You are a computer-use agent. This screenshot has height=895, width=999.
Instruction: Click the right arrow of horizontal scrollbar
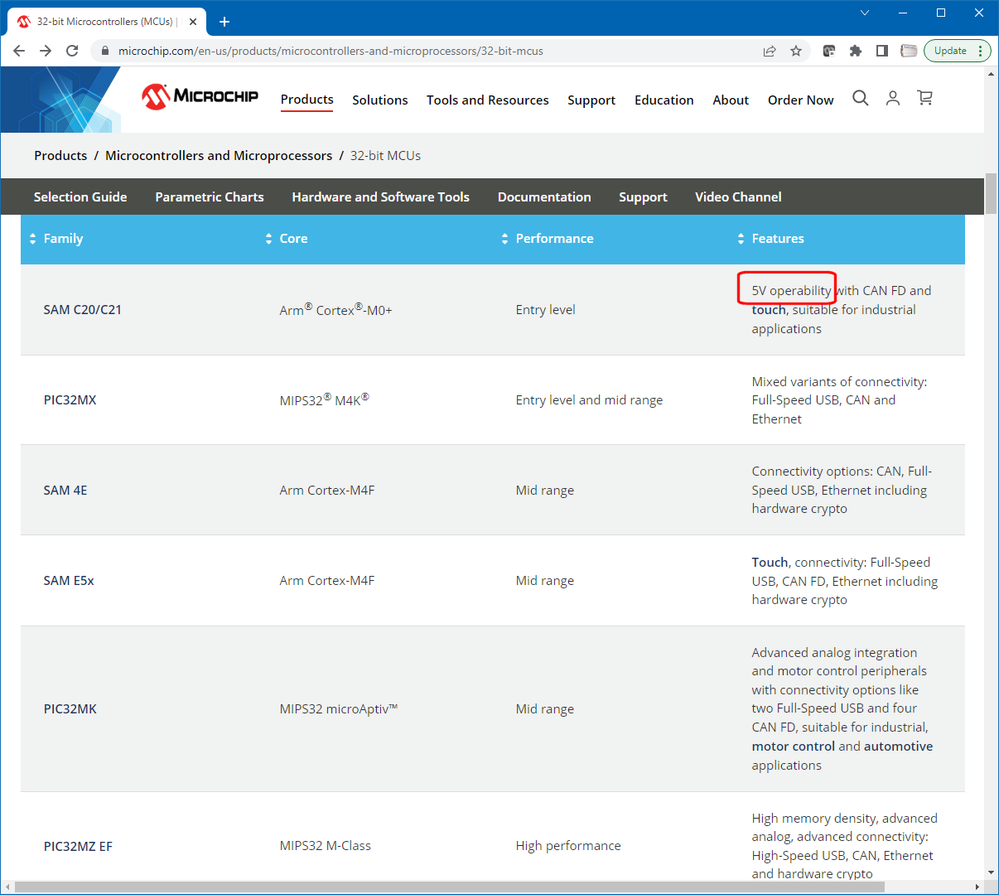tap(977, 887)
